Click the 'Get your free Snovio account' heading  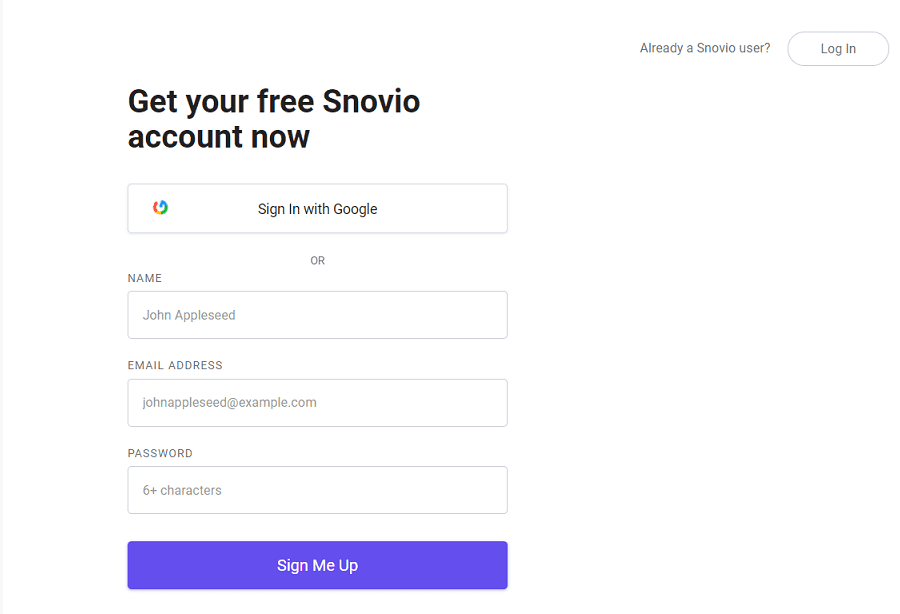click(x=274, y=102)
